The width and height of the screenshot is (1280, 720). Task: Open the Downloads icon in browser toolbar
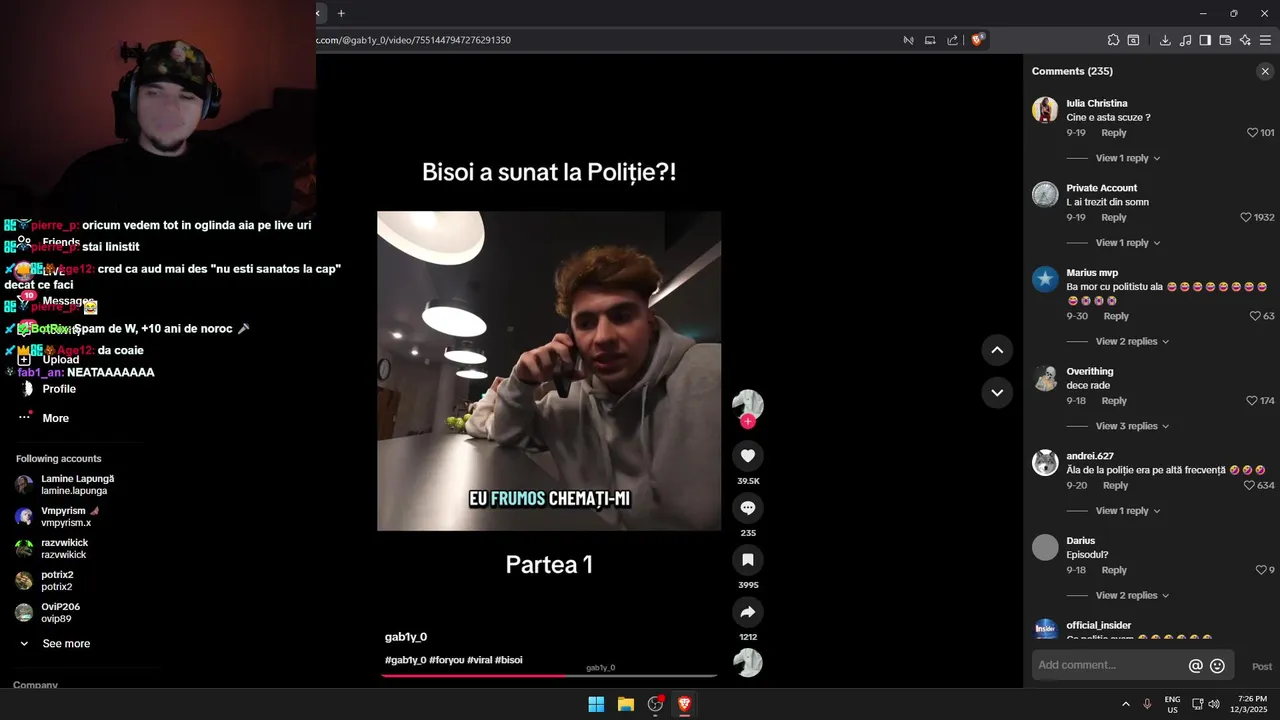[x=1165, y=40]
